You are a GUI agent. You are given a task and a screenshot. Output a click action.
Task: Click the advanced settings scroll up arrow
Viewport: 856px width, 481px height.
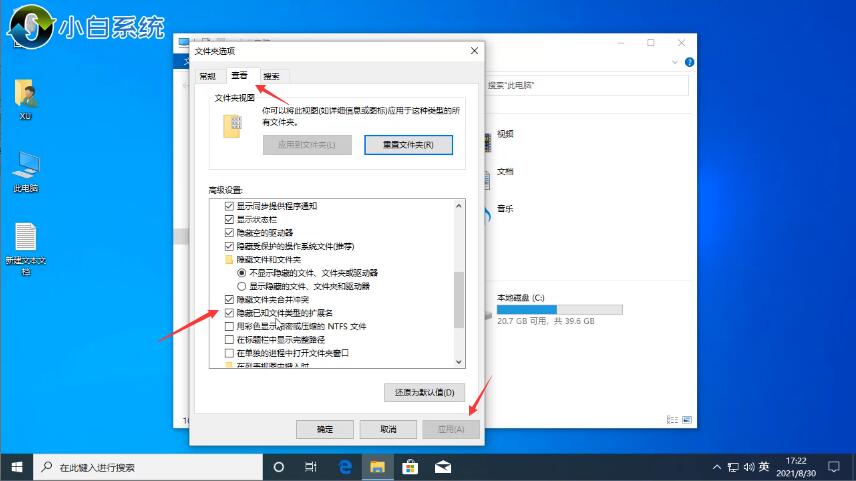click(x=459, y=206)
